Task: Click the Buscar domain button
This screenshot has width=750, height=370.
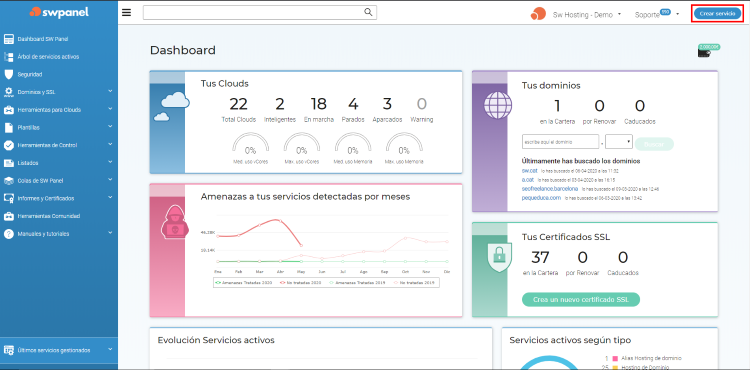Action: (654, 143)
